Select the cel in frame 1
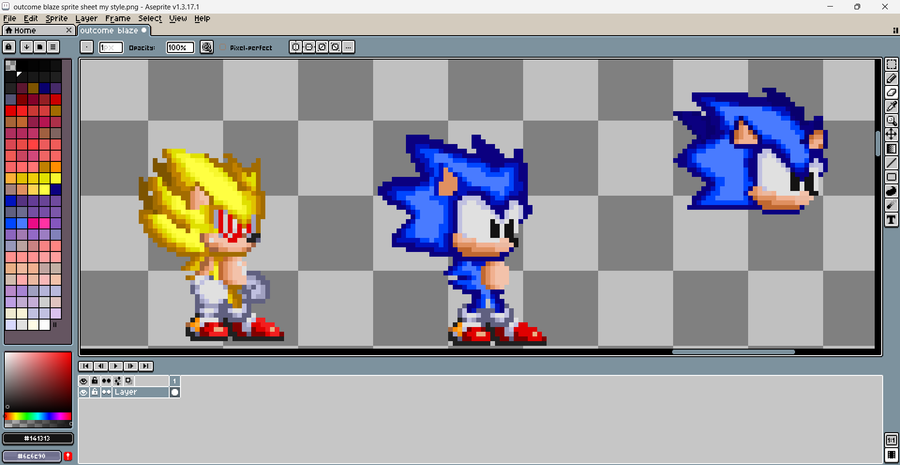The width and height of the screenshot is (900, 465). pos(175,392)
